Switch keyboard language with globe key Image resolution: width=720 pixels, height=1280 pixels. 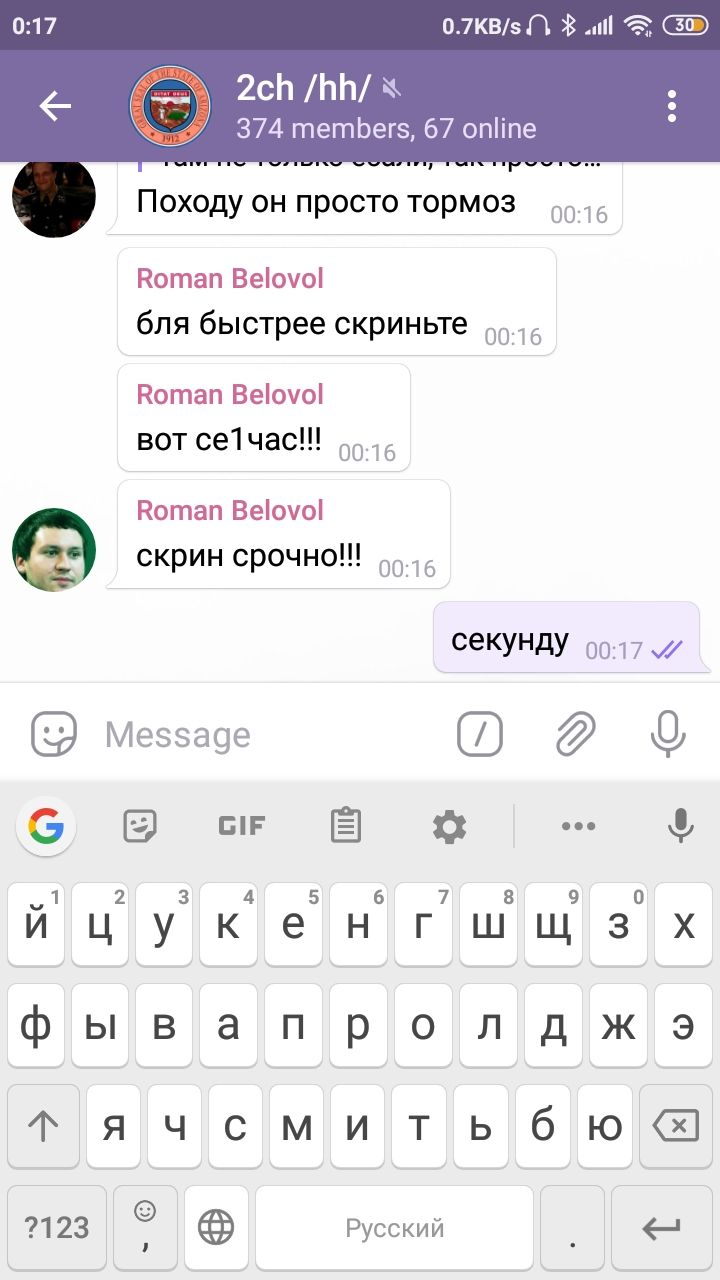(x=216, y=1228)
